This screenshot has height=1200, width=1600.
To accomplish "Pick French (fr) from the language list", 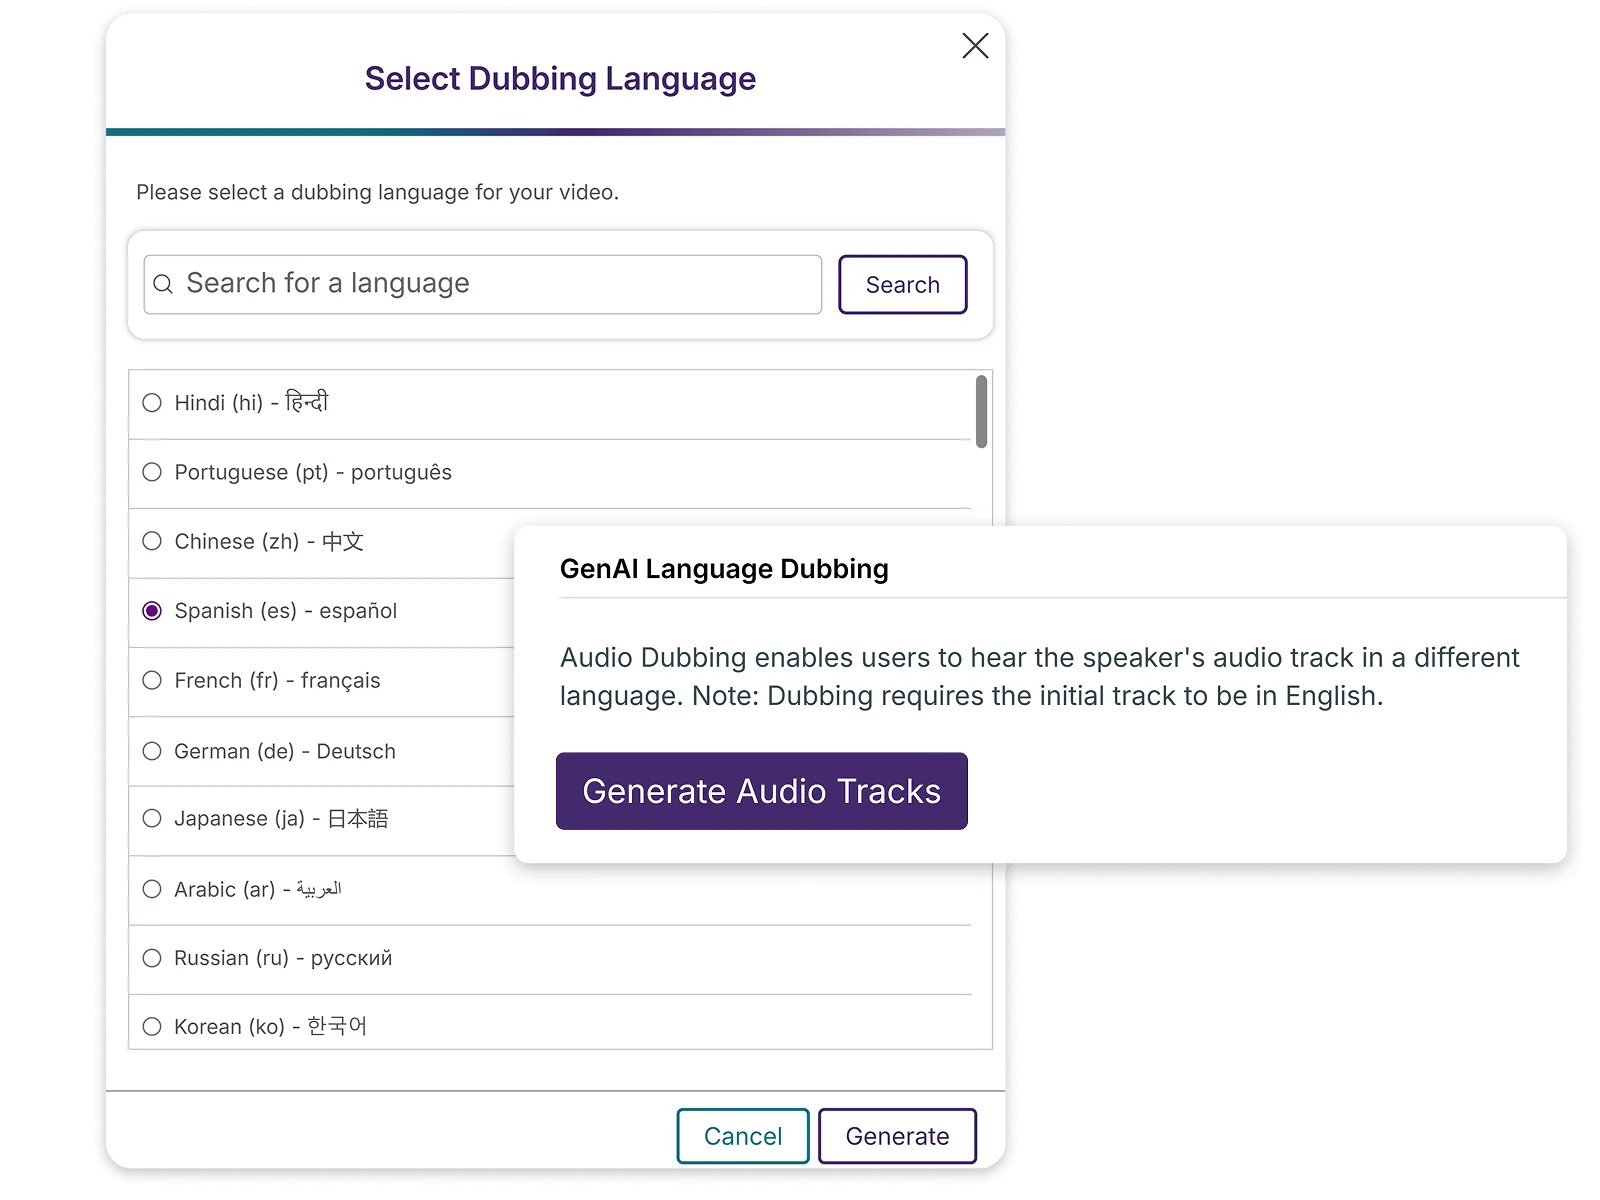I will point(152,681).
